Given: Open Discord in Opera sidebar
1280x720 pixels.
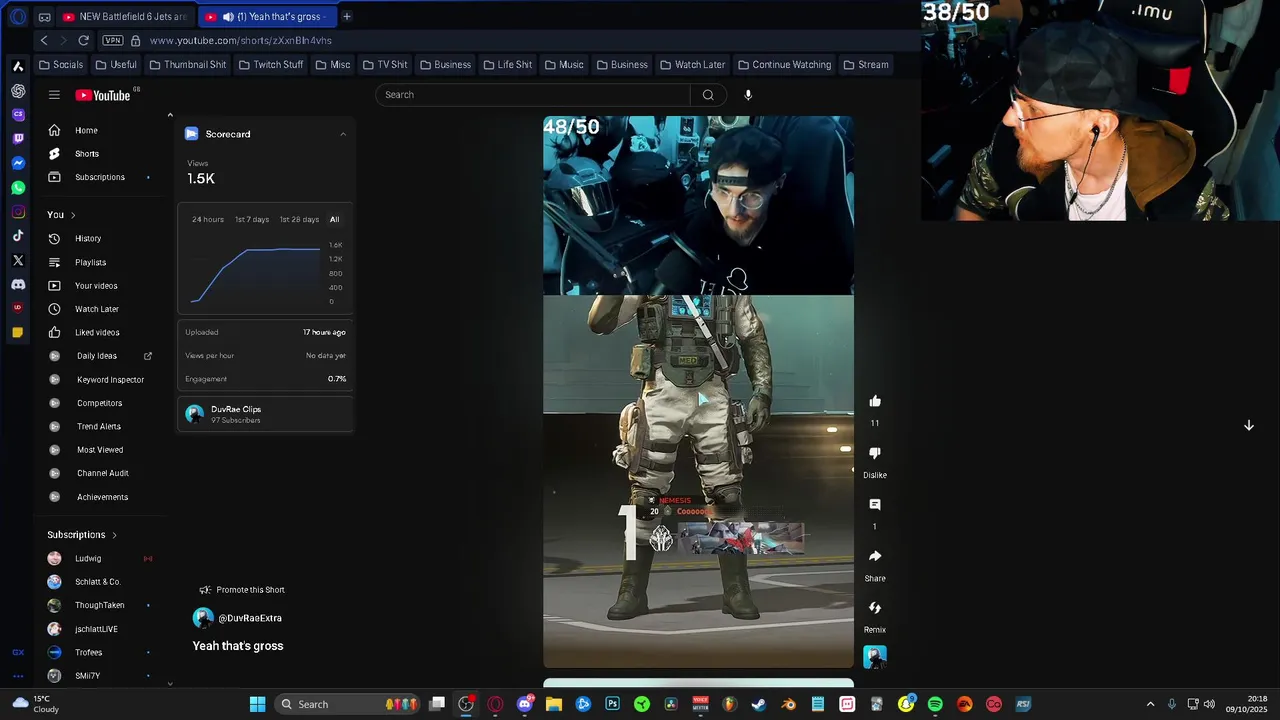Looking at the screenshot, I should click(x=18, y=285).
